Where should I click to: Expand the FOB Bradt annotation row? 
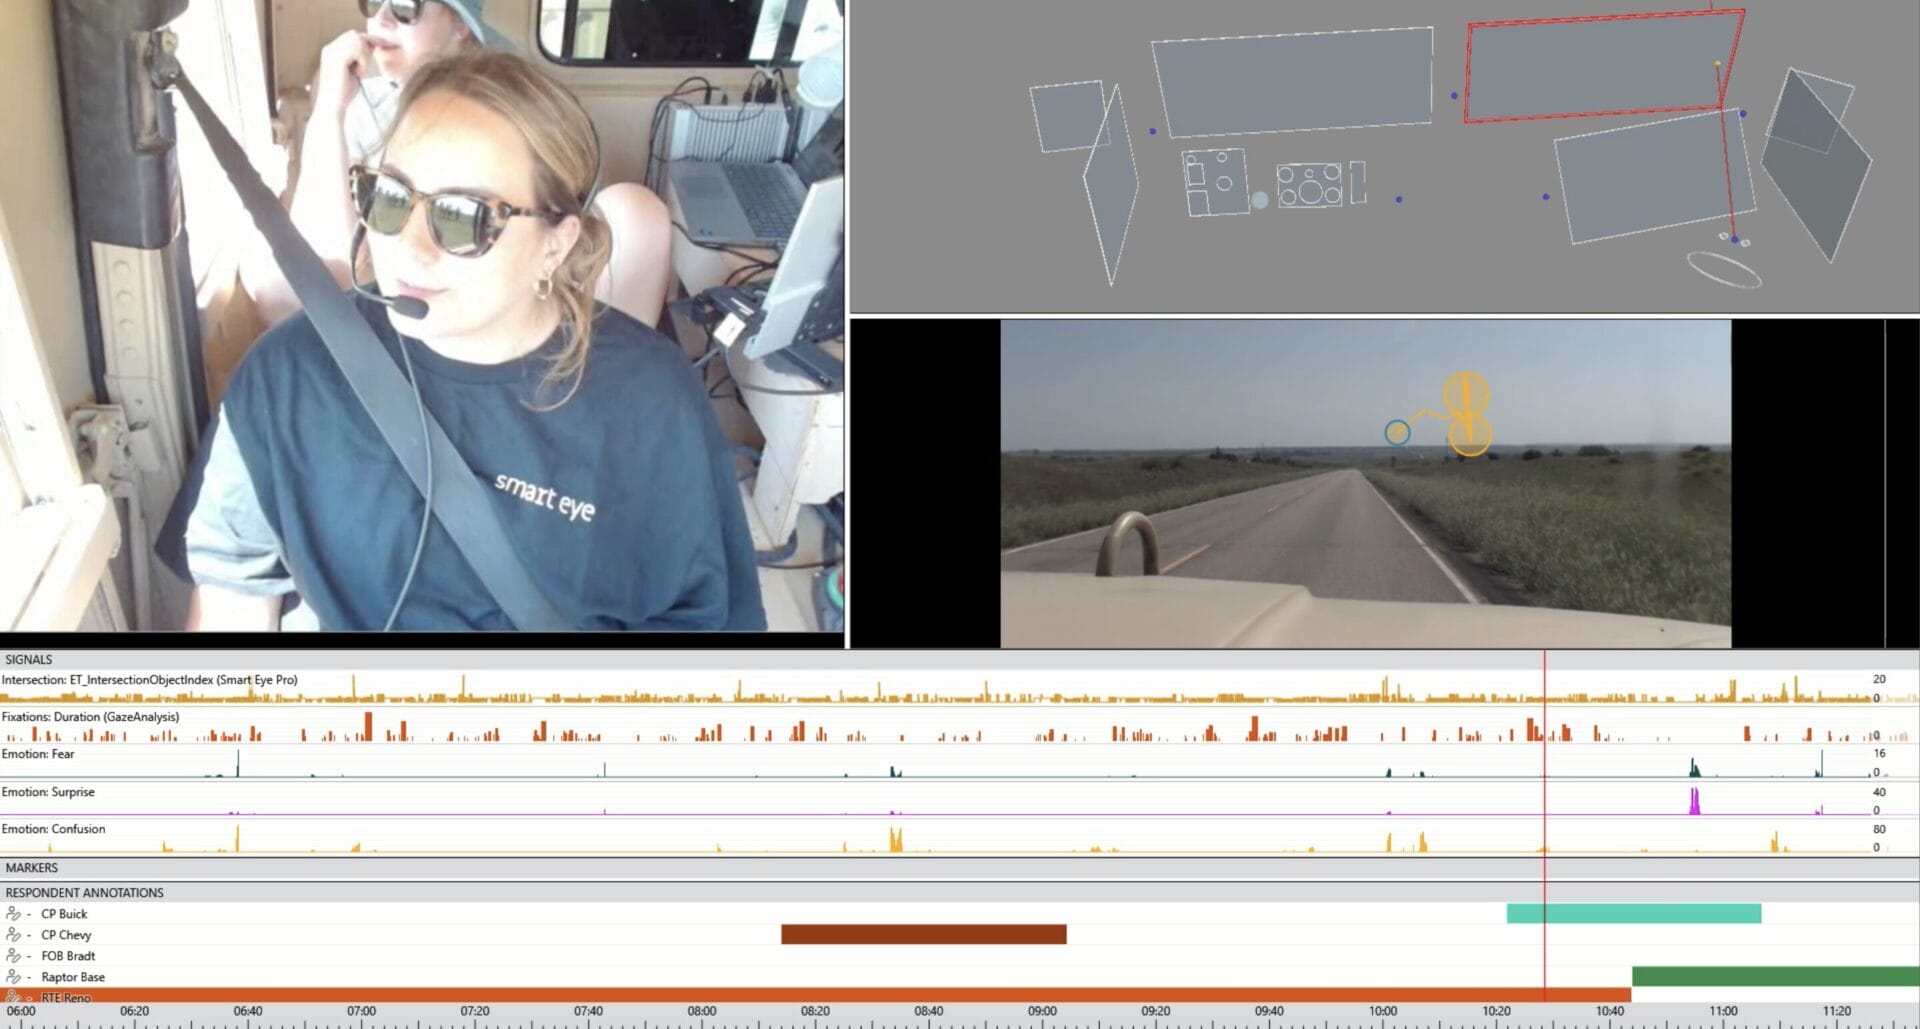30,956
